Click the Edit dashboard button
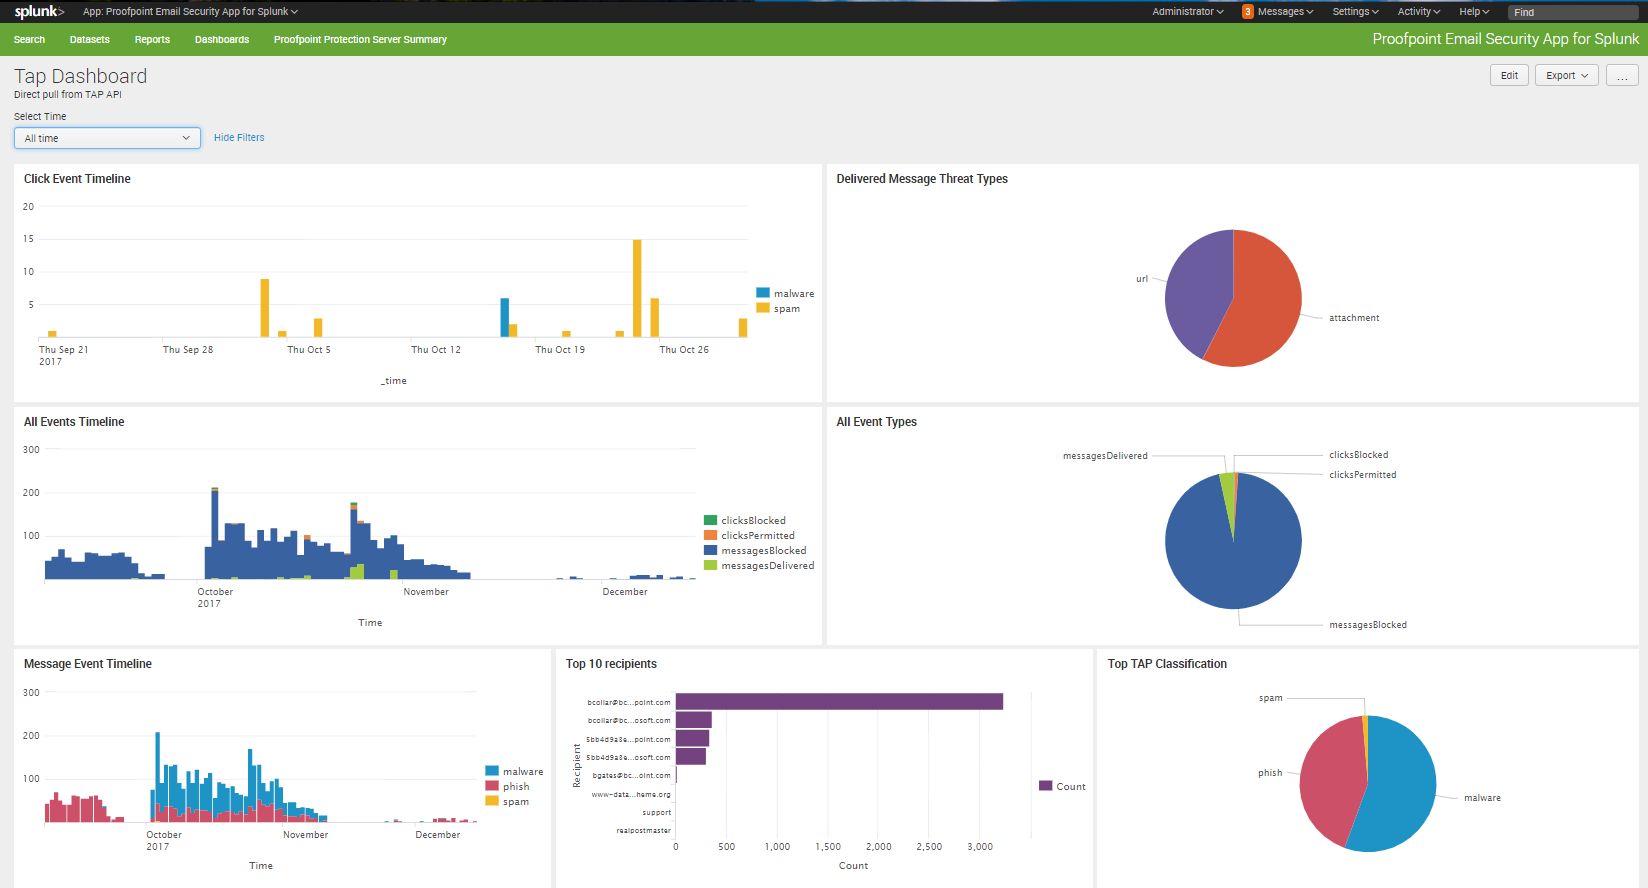The image size is (1648, 888). coord(1509,76)
